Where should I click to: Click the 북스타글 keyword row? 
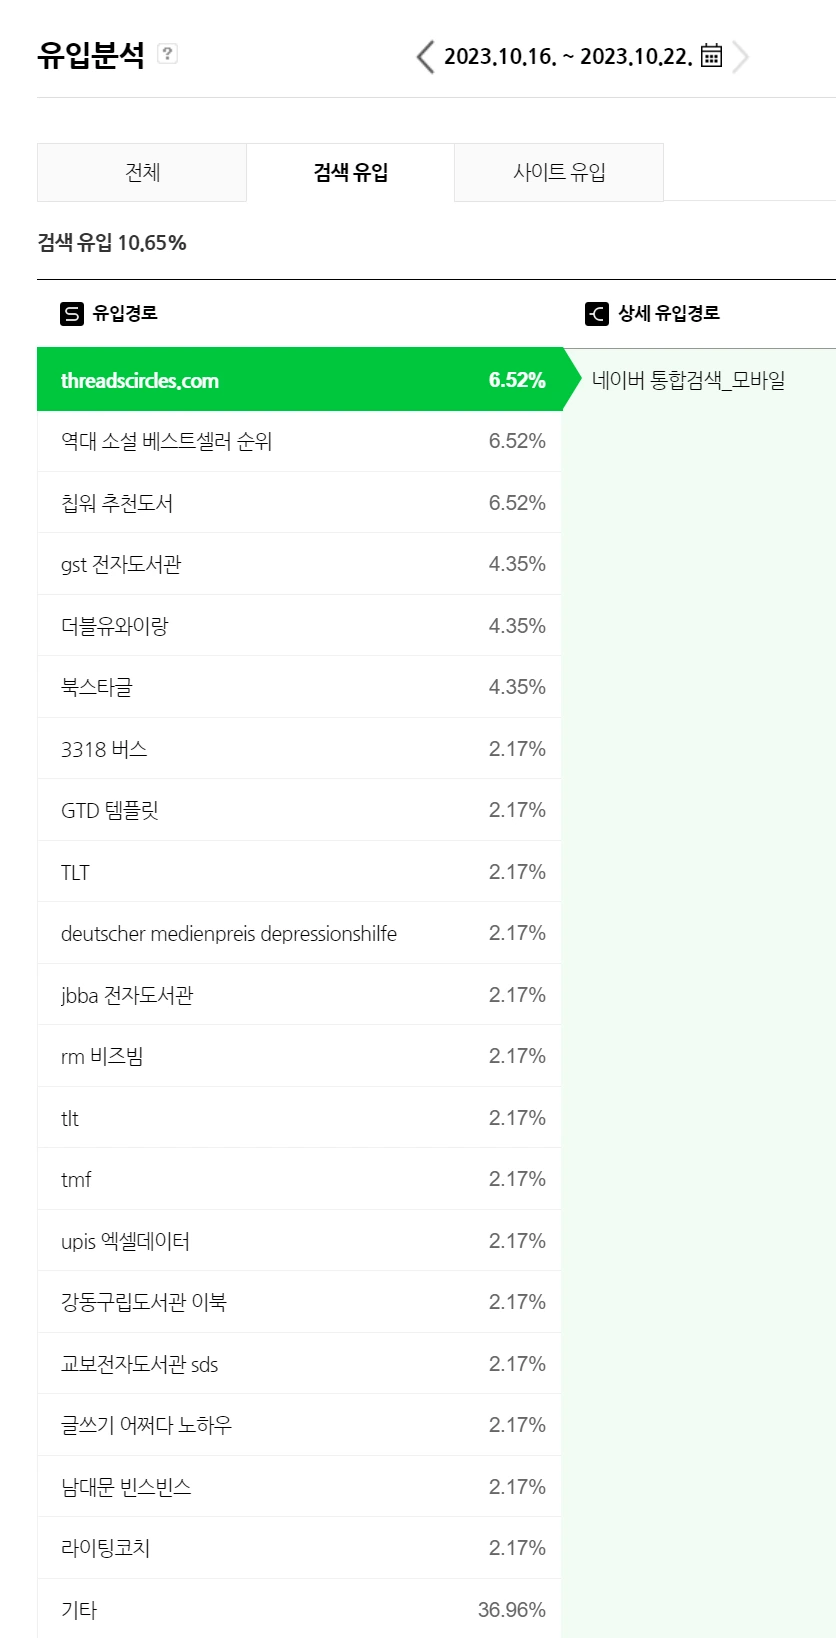(x=299, y=687)
